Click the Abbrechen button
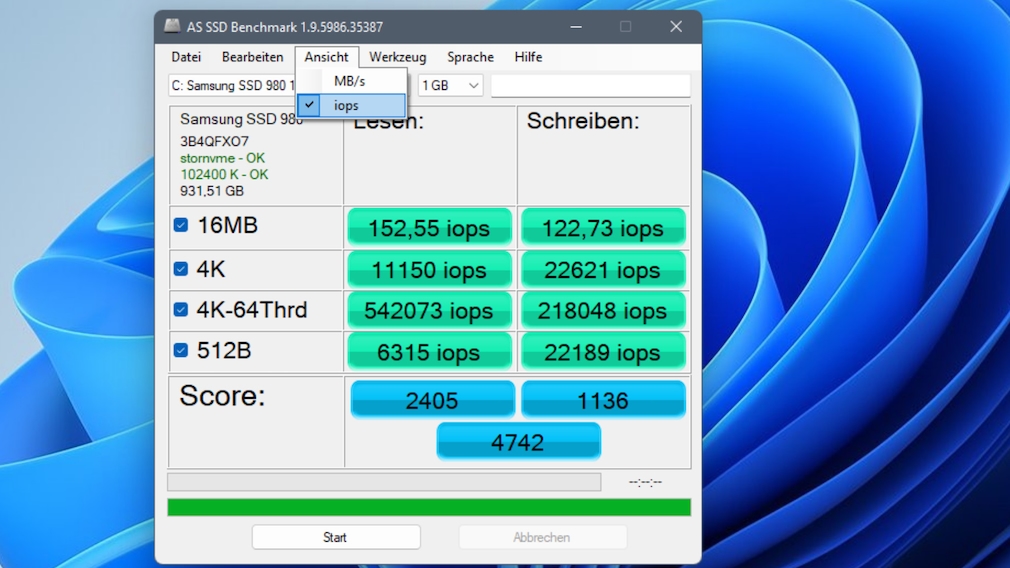The width and height of the screenshot is (1010, 568). click(x=542, y=537)
